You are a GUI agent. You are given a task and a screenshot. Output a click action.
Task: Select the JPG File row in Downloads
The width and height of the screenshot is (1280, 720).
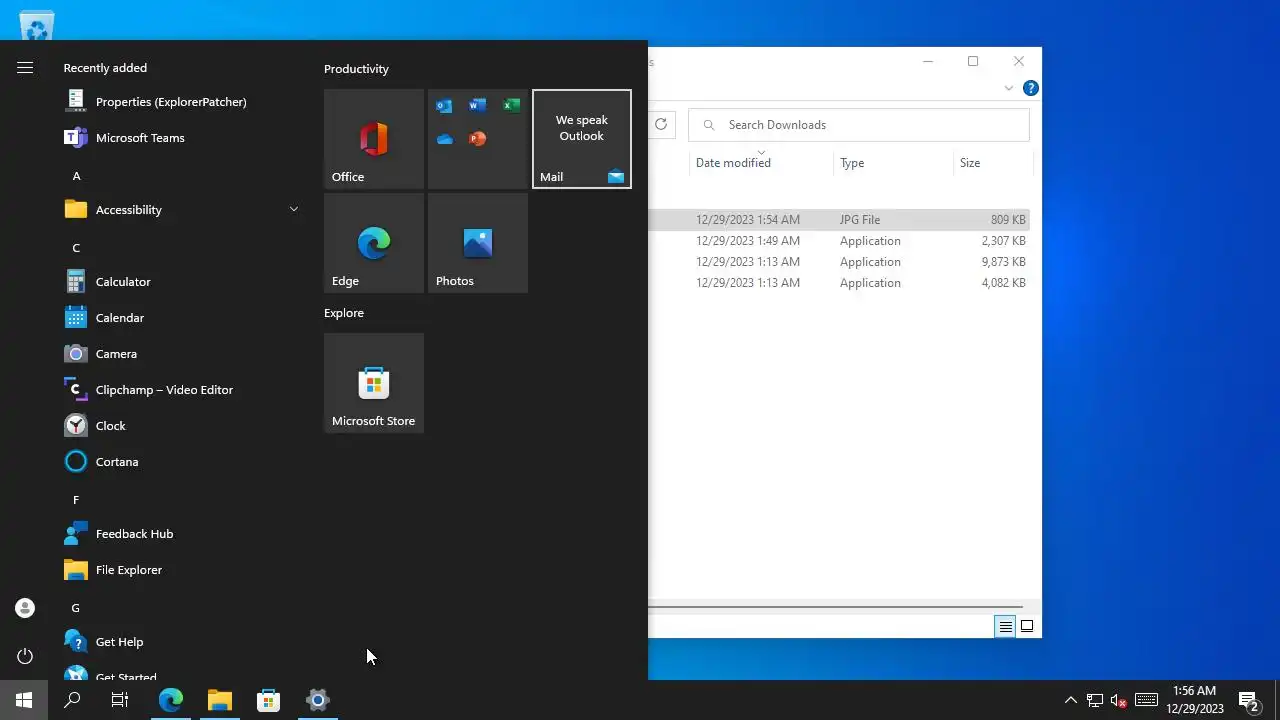838,219
